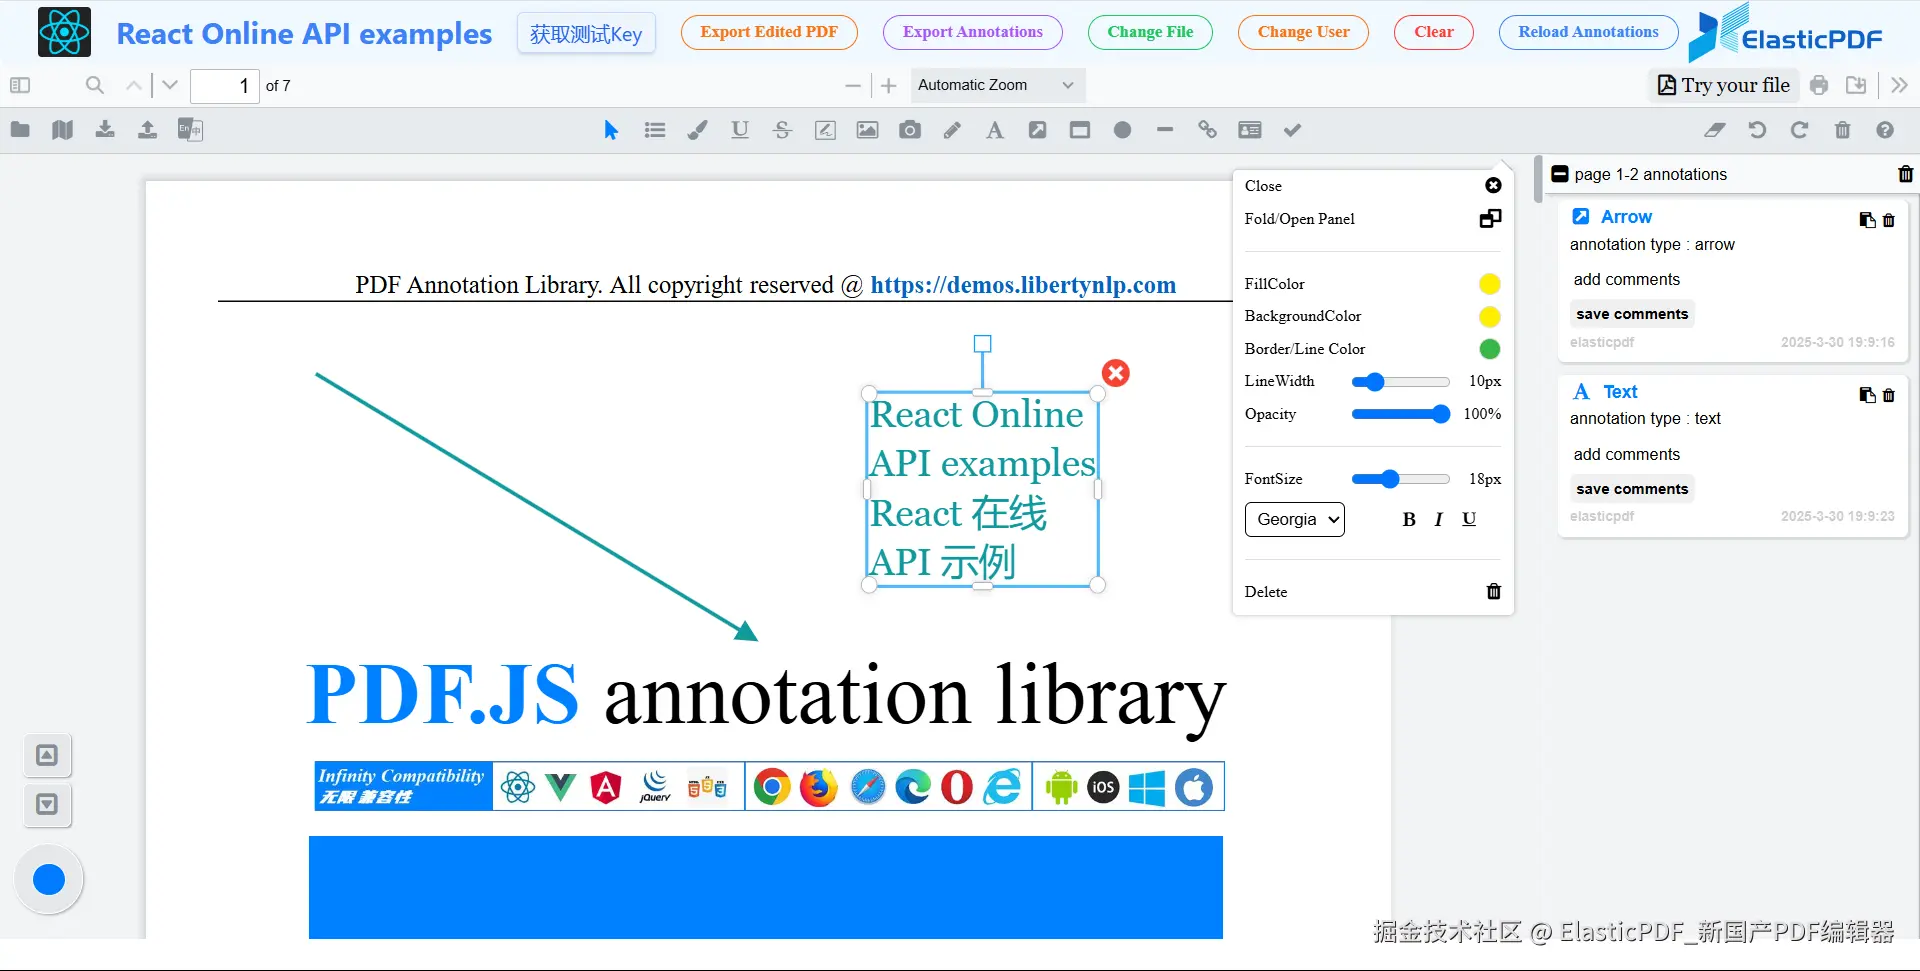The image size is (1920, 971).
Task: Click the Reload Annotations button
Action: (1589, 32)
